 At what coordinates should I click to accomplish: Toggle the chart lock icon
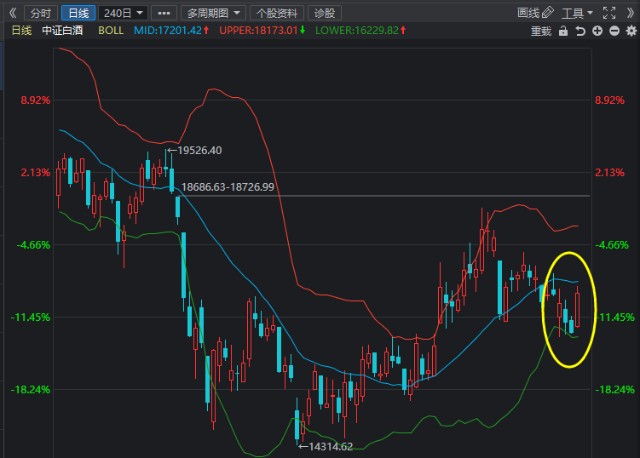click(563, 31)
